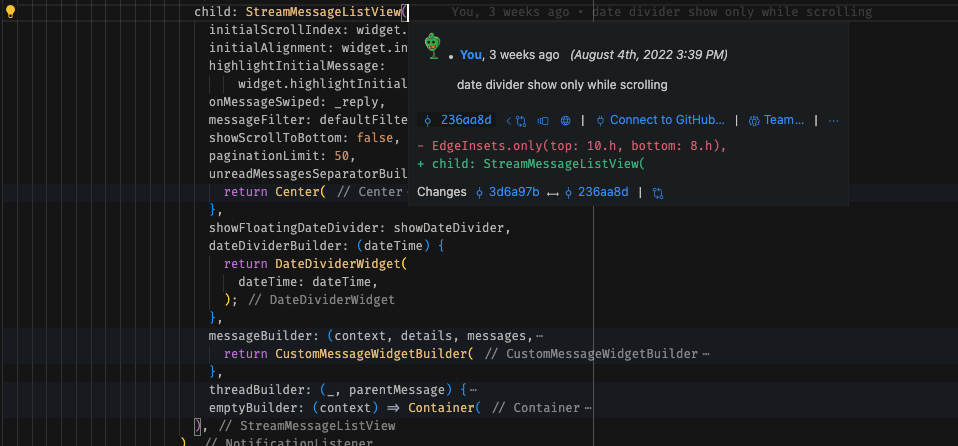
Task: Click 'date divider show only while scrolling' message in hover
Action: click(562, 85)
